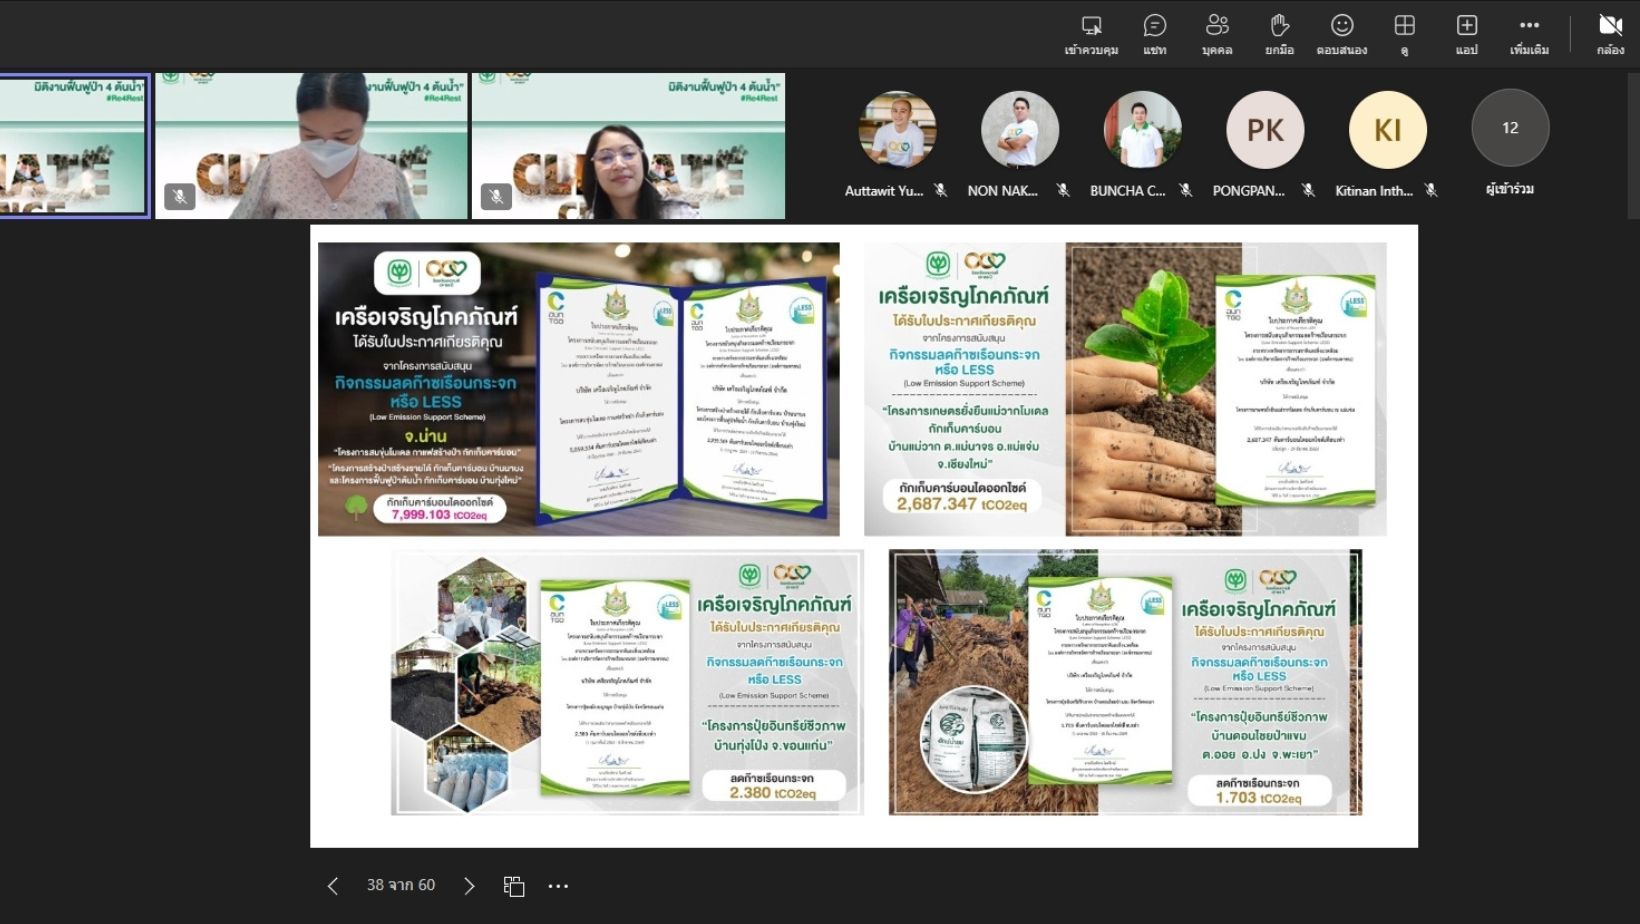Open the More (เพิ่มเติม) options menu

coord(1529,34)
